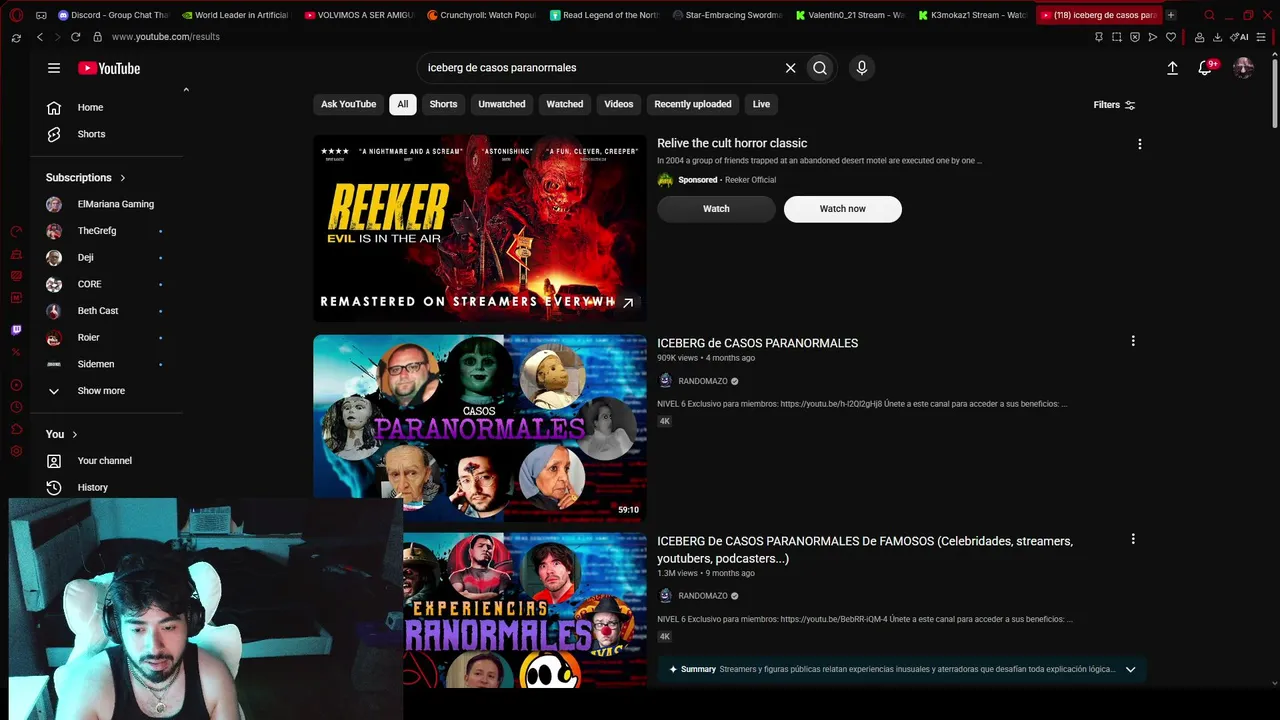Select the Watched filter chip
The height and width of the screenshot is (720, 1280).
[565, 104]
